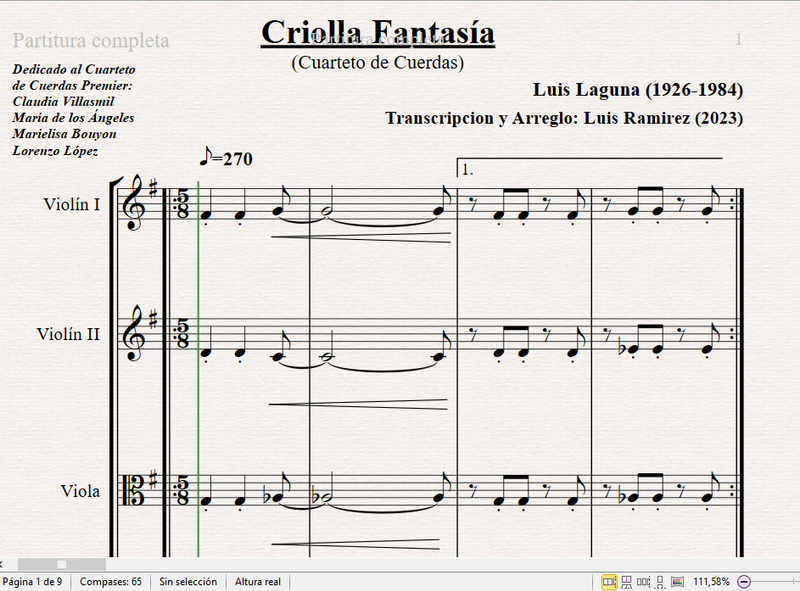This screenshot has width=800, height=591.
Task: Select the 'Criolla Fantasía' title text
Action: point(378,33)
